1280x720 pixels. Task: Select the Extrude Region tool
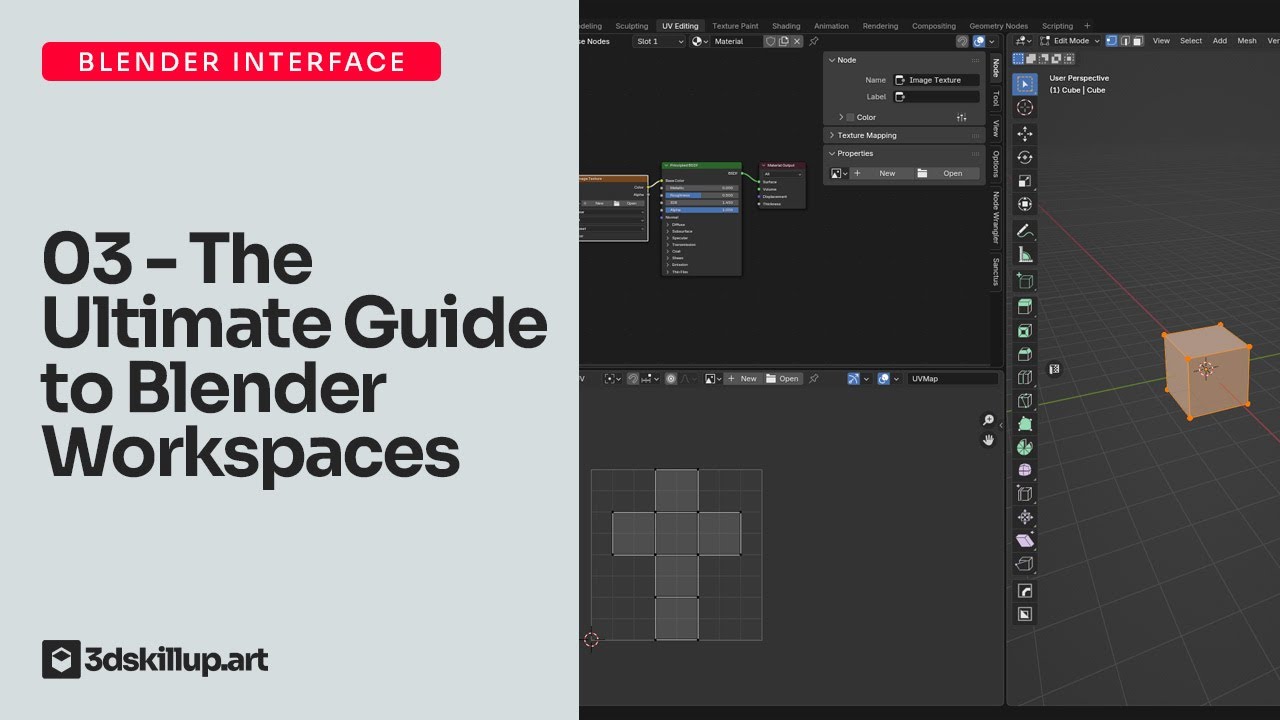click(x=1024, y=307)
